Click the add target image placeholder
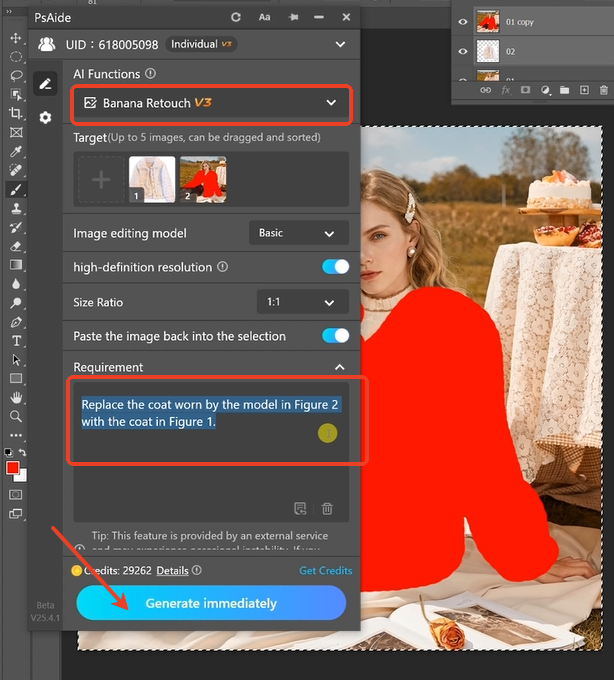Screen dimensions: 614x680 pyautogui.click(x=100, y=180)
